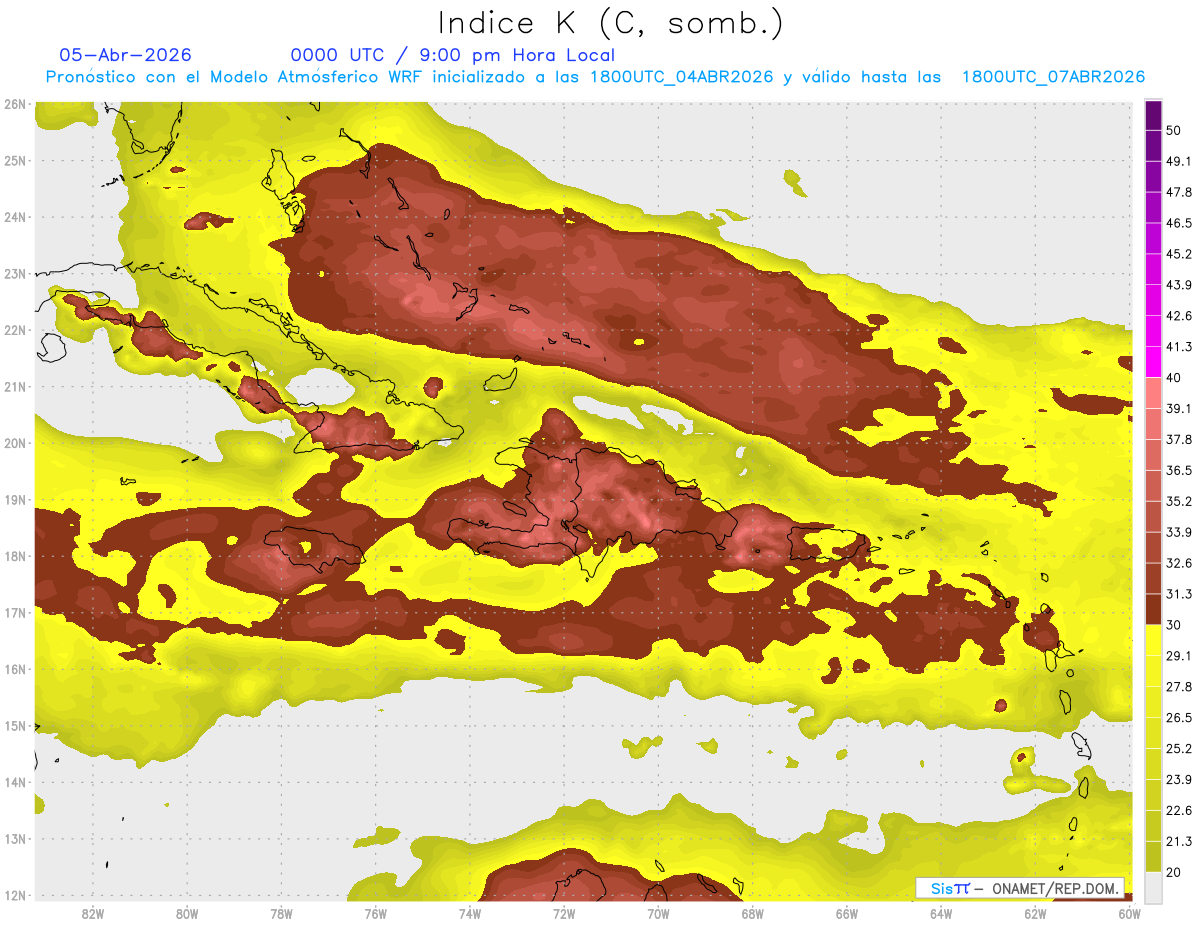Select the 76W longitude tick label
1200x927 pixels.
tap(375, 912)
